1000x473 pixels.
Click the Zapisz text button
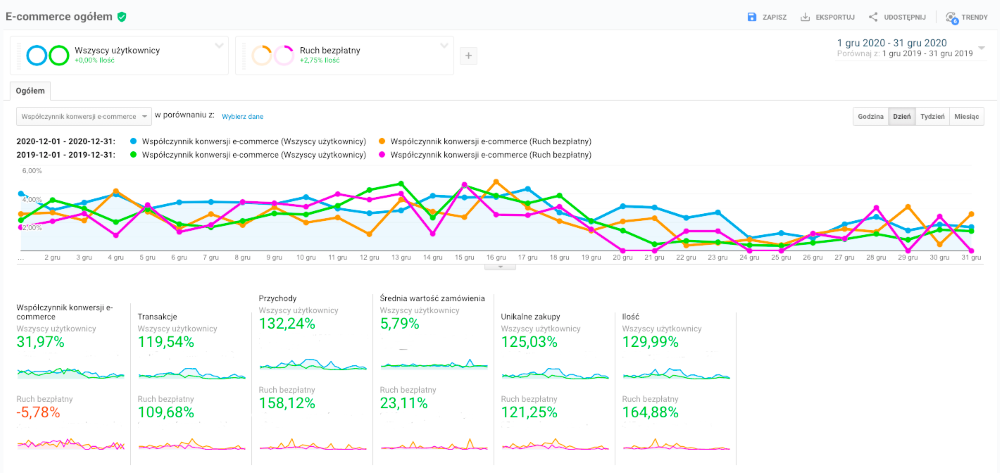[x=774, y=17]
